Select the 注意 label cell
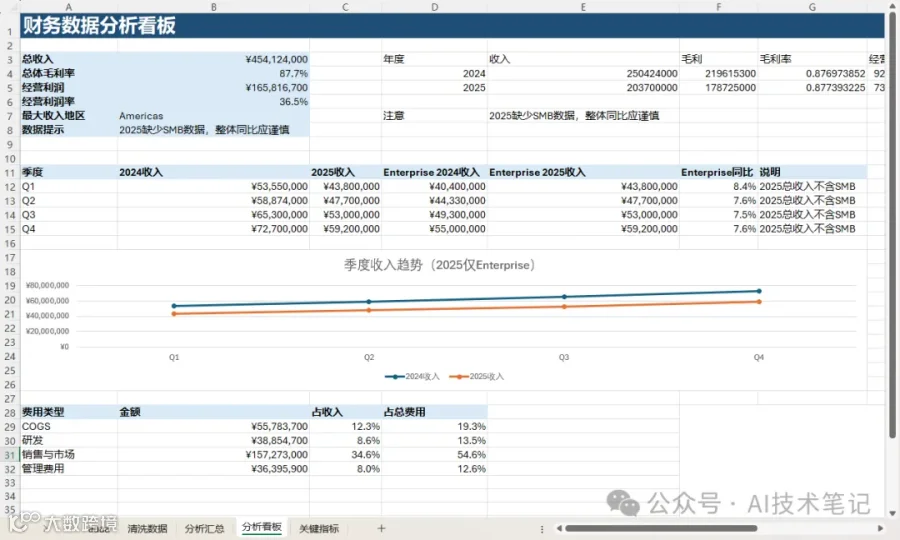This screenshot has width=900, height=540. [435, 116]
